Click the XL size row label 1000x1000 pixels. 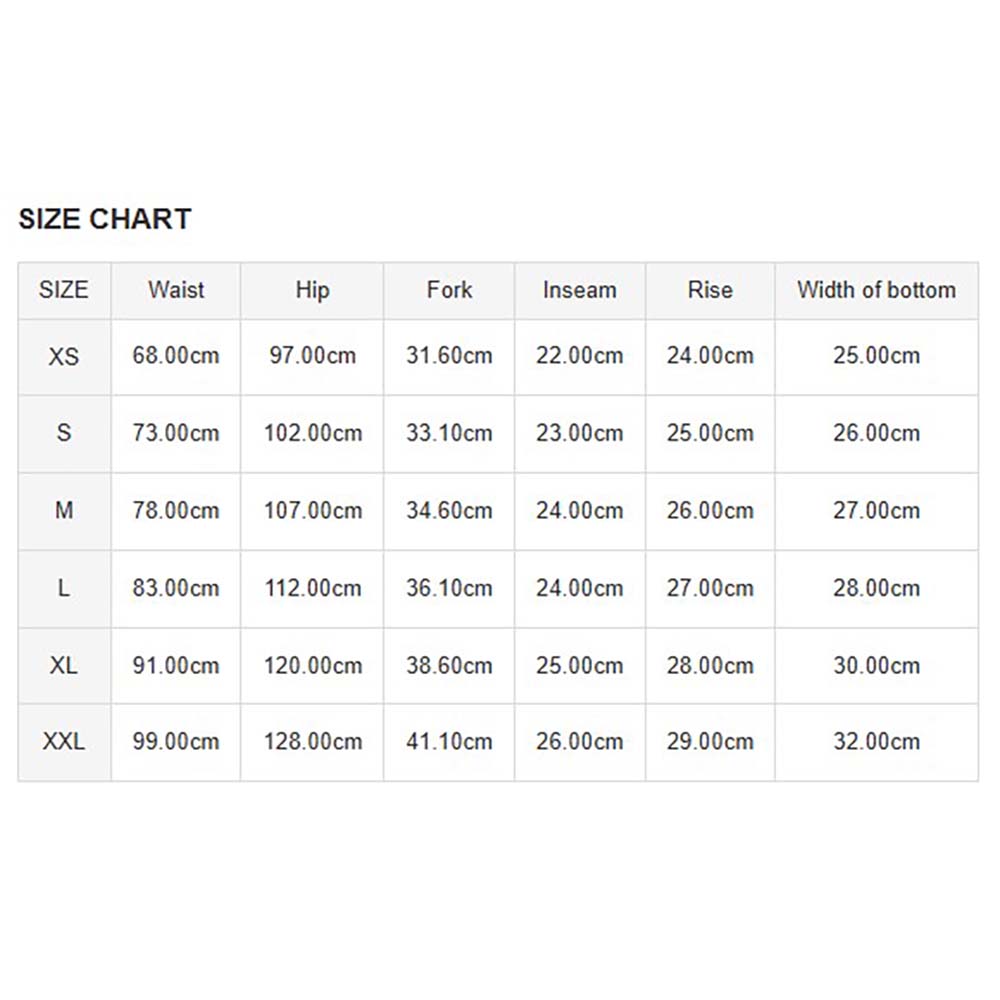tap(64, 666)
